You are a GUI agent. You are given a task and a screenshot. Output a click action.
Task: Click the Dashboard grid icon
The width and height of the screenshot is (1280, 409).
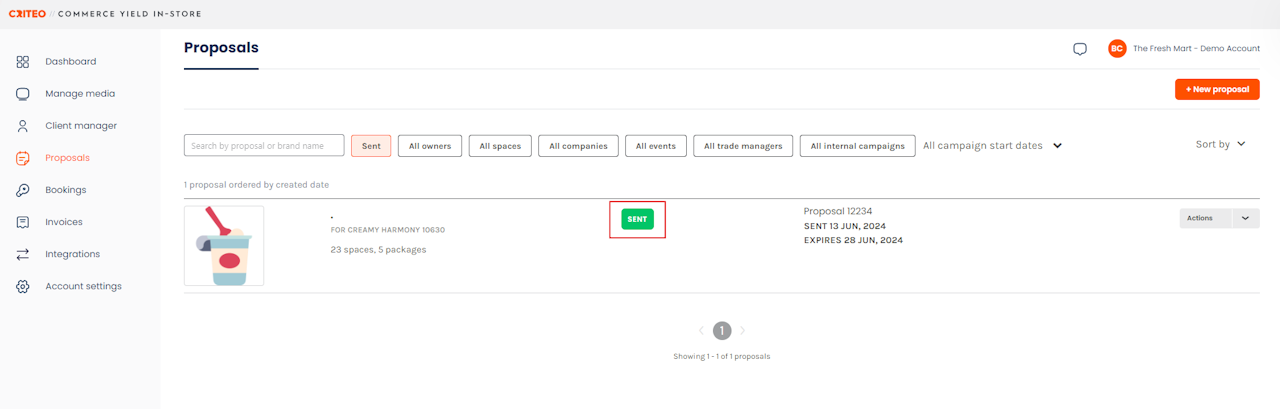point(23,62)
